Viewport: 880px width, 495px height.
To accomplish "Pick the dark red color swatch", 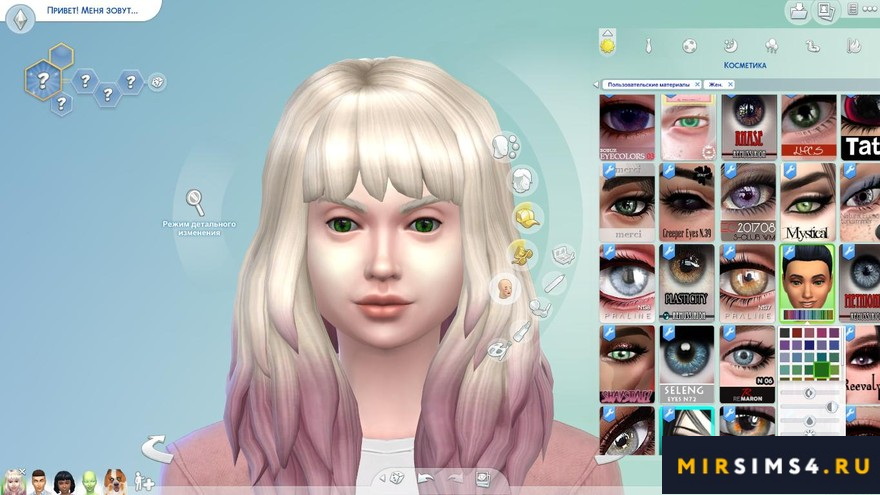I will [x=796, y=333].
